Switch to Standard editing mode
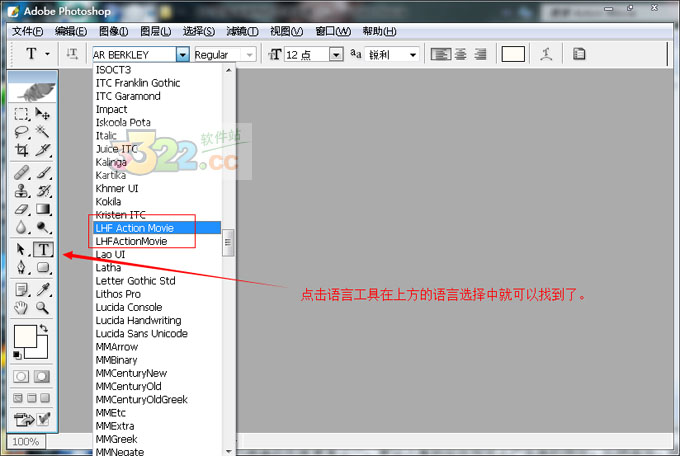This screenshot has width=680, height=456. point(21,377)
